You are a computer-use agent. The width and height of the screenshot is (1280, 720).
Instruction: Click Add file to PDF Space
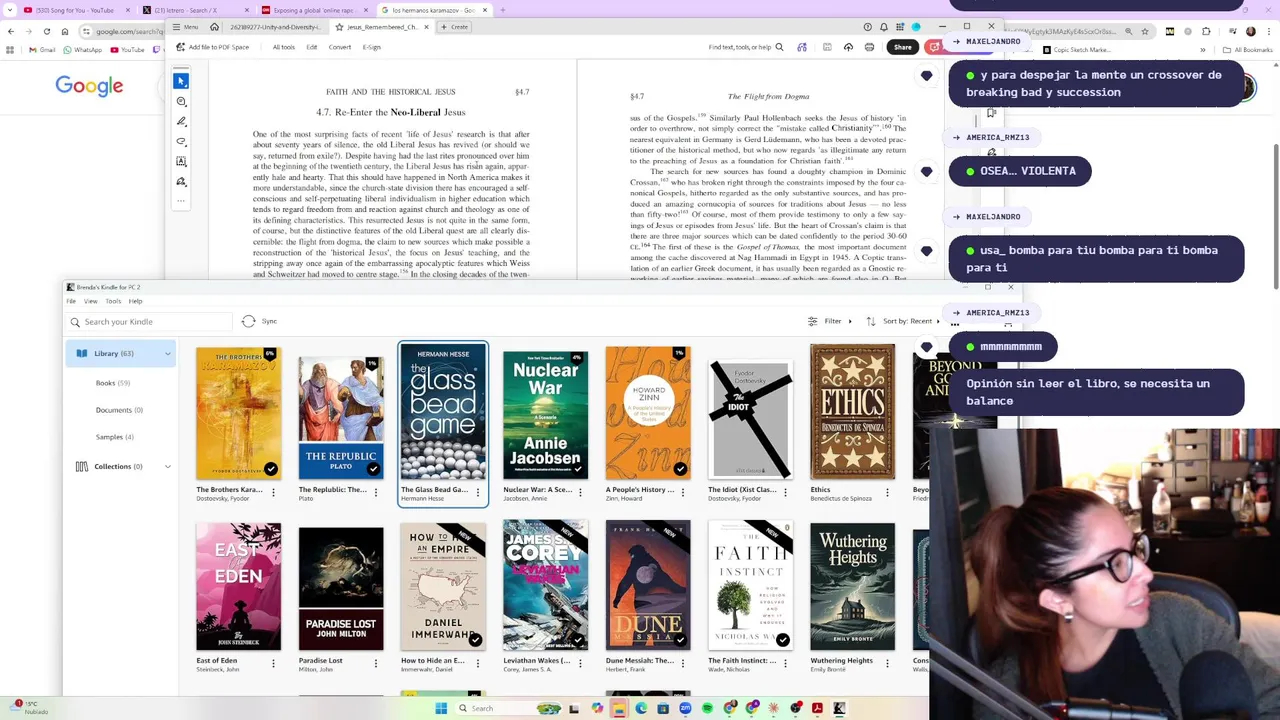[x=213, y=47]
